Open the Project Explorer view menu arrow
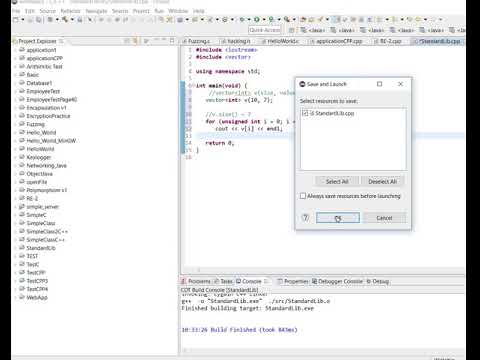Screen dimensions: 480x360 coord(146,41)
